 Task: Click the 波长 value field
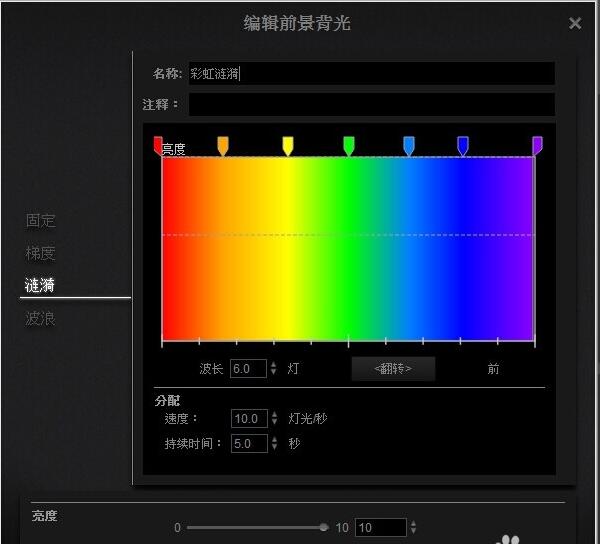[248, 369]
